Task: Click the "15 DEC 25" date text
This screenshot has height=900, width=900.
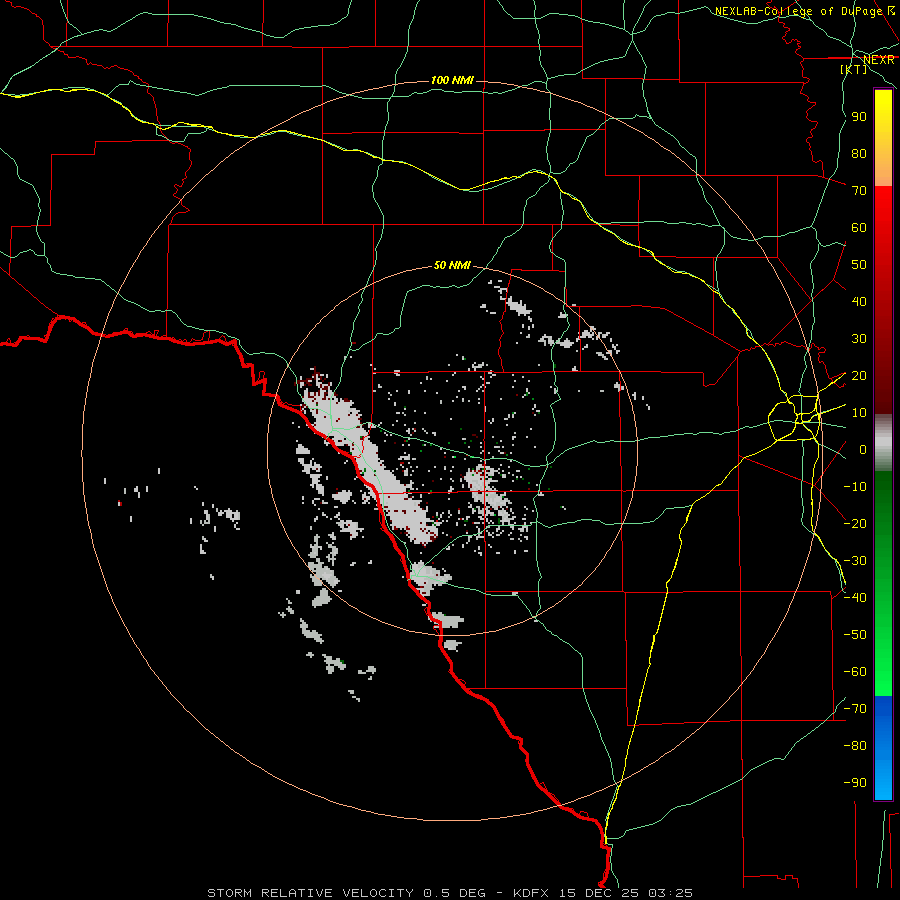Action: point(599,893)
